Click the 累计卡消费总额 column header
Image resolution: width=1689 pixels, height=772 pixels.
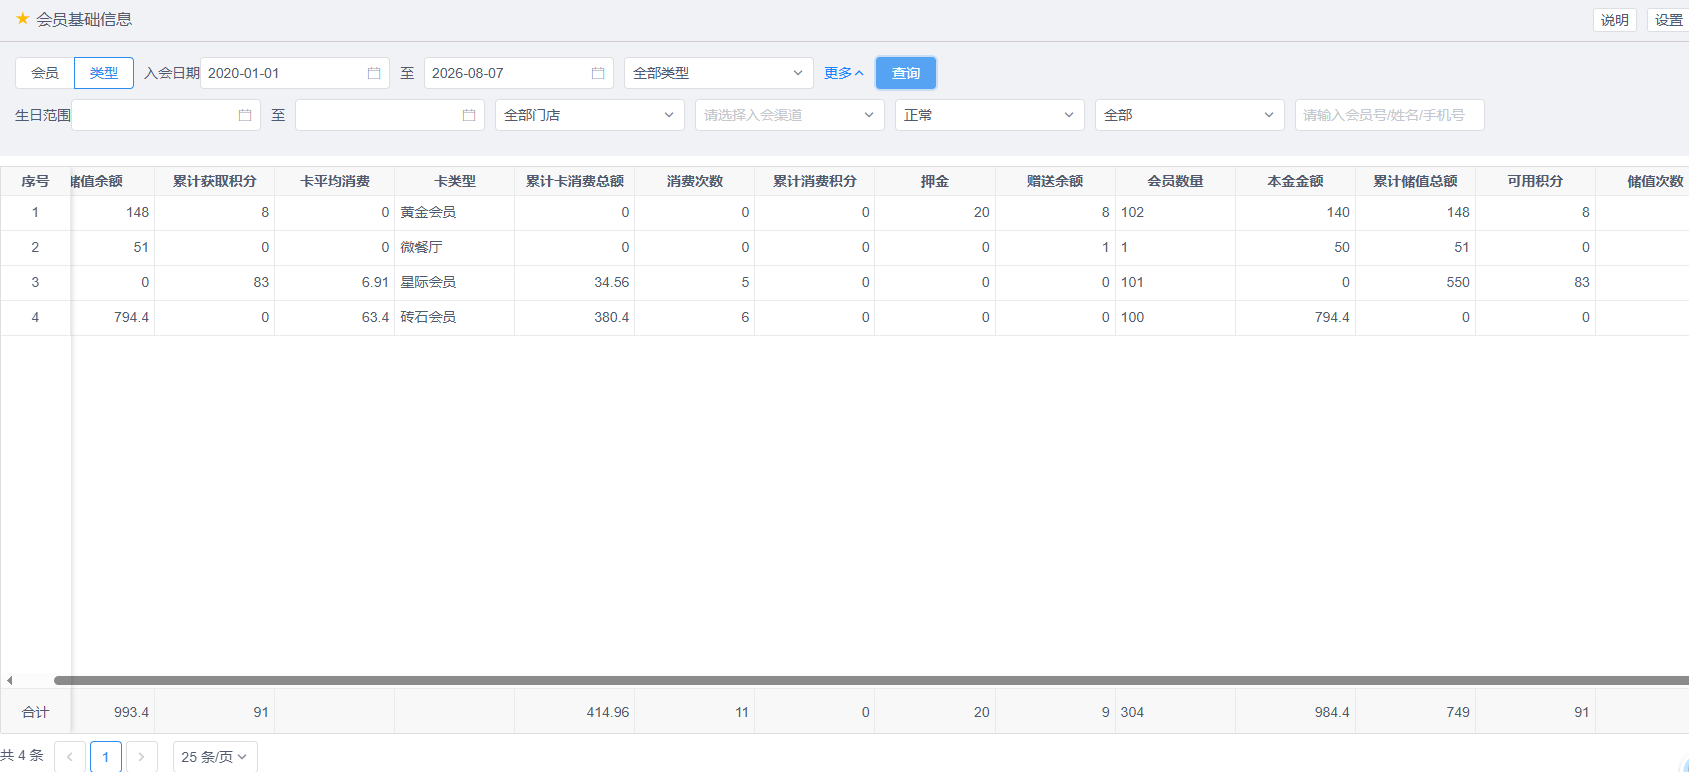click(x=575, y=181)
